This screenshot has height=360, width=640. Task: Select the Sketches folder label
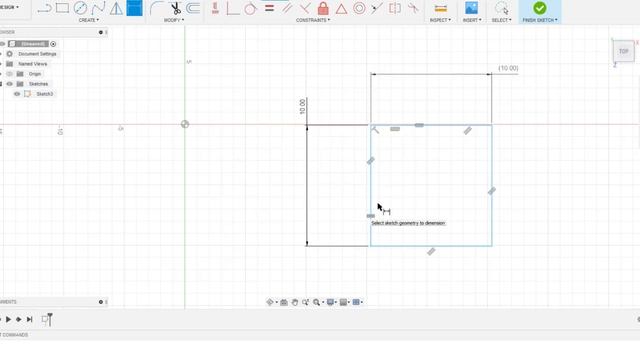(x=38, y=84)
